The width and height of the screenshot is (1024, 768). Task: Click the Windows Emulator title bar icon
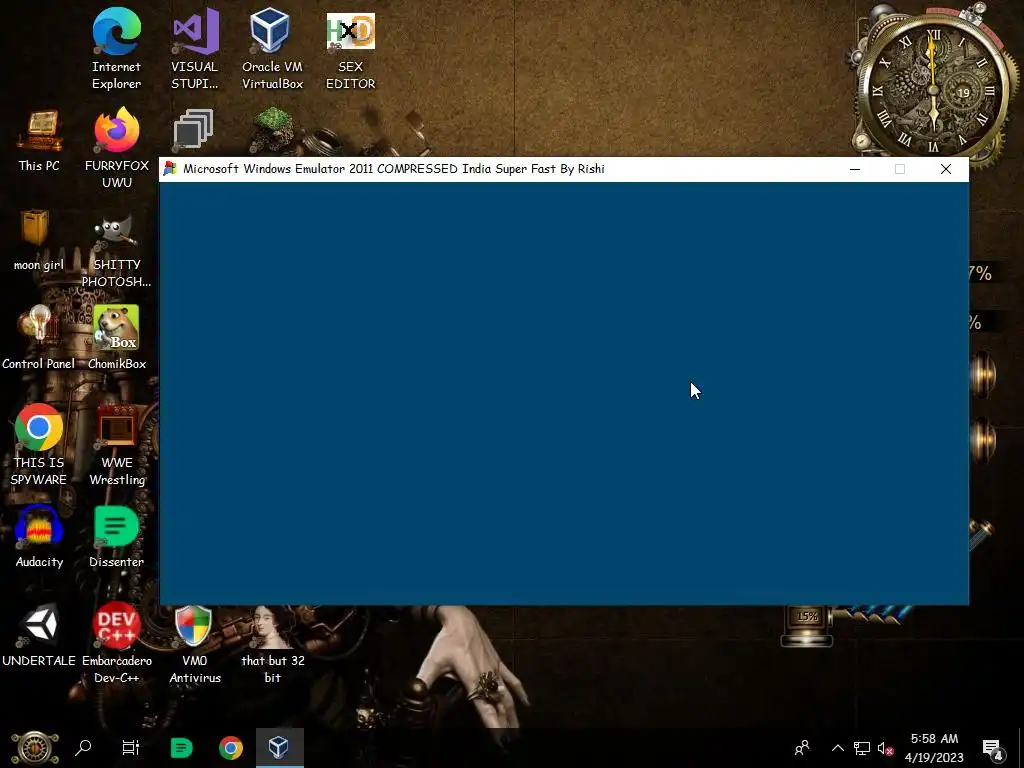170,168
